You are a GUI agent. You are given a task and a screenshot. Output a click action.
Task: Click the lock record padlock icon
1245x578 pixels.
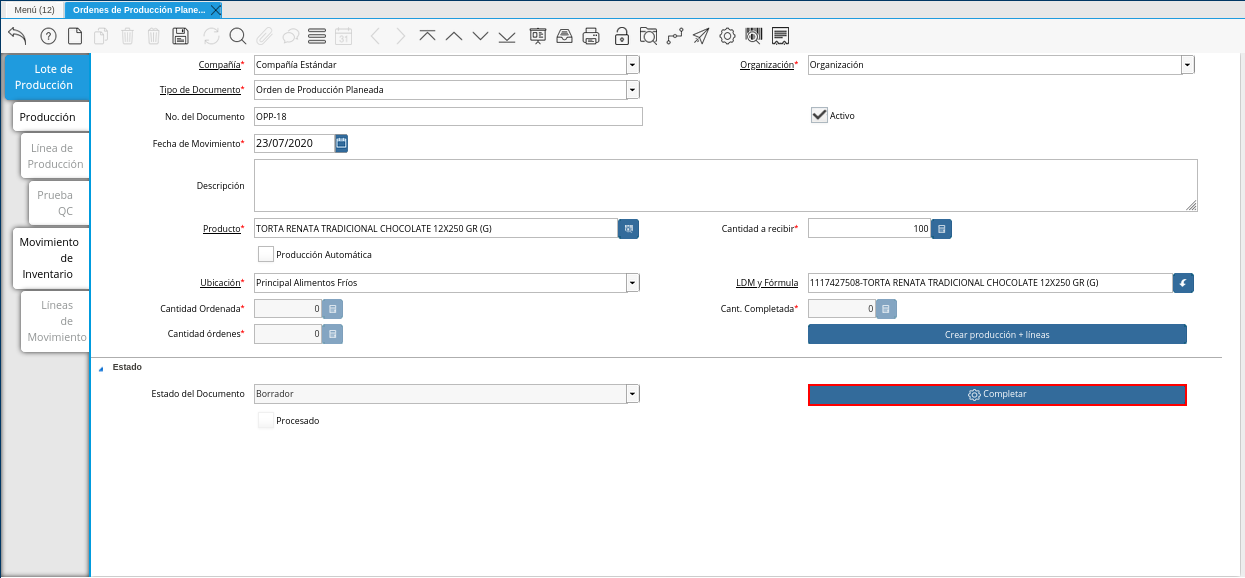pyautogui.click(x=622, y=36)
